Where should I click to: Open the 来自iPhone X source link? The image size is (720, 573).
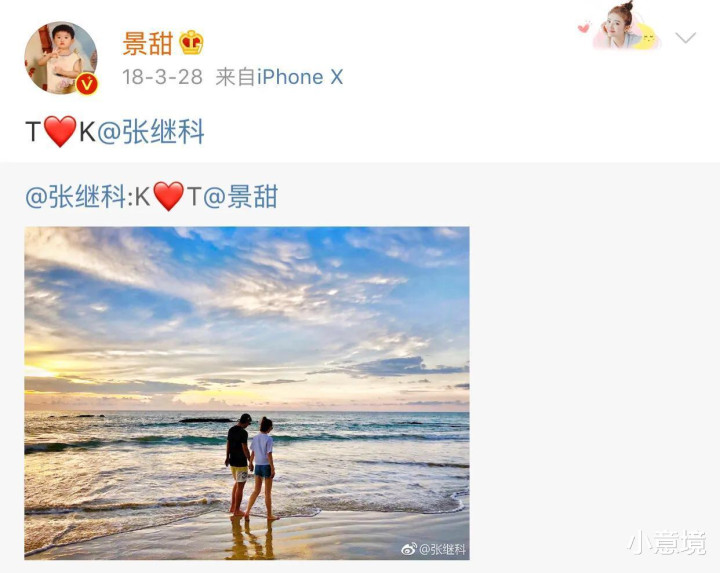(279, 77)
